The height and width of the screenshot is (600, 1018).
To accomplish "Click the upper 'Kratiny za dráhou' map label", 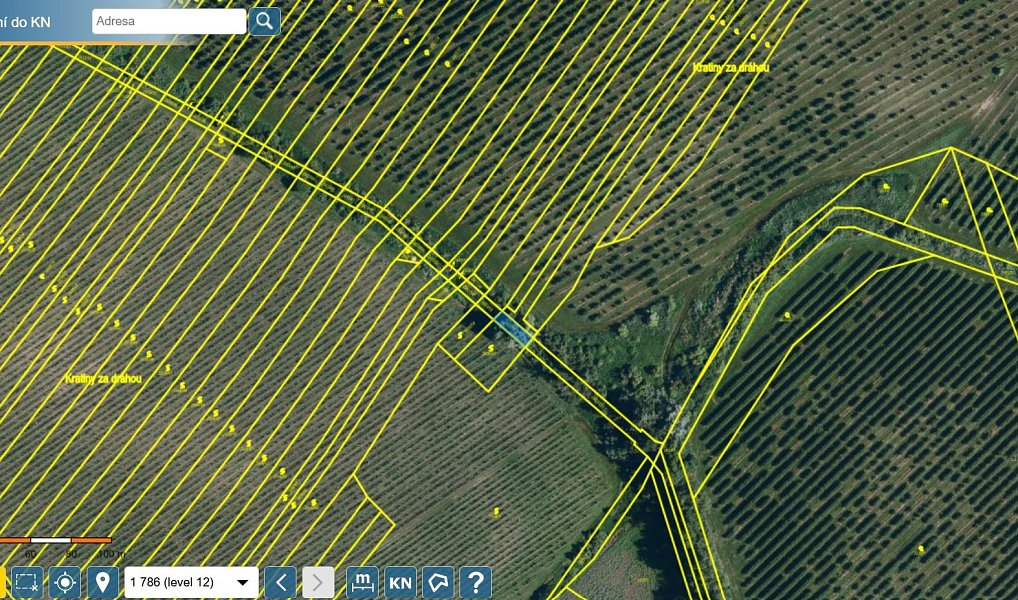I will tap(731, 68).
